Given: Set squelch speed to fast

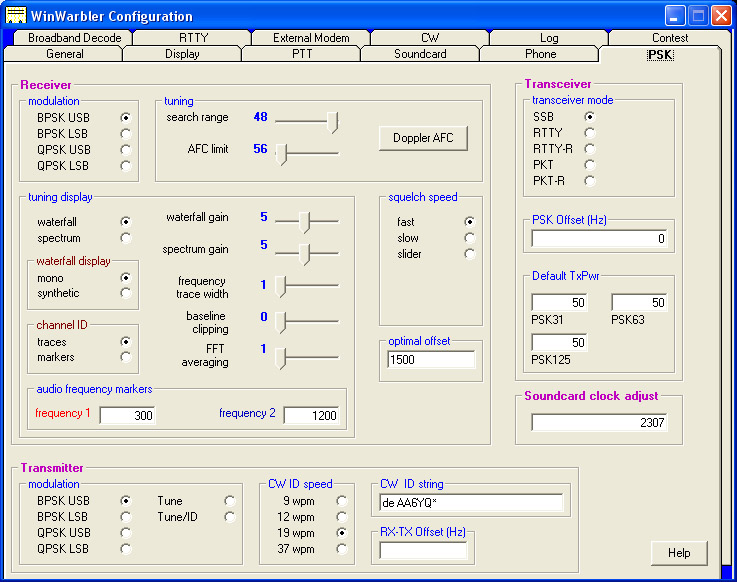Looking at the screenshot, I should click(470, 221).
